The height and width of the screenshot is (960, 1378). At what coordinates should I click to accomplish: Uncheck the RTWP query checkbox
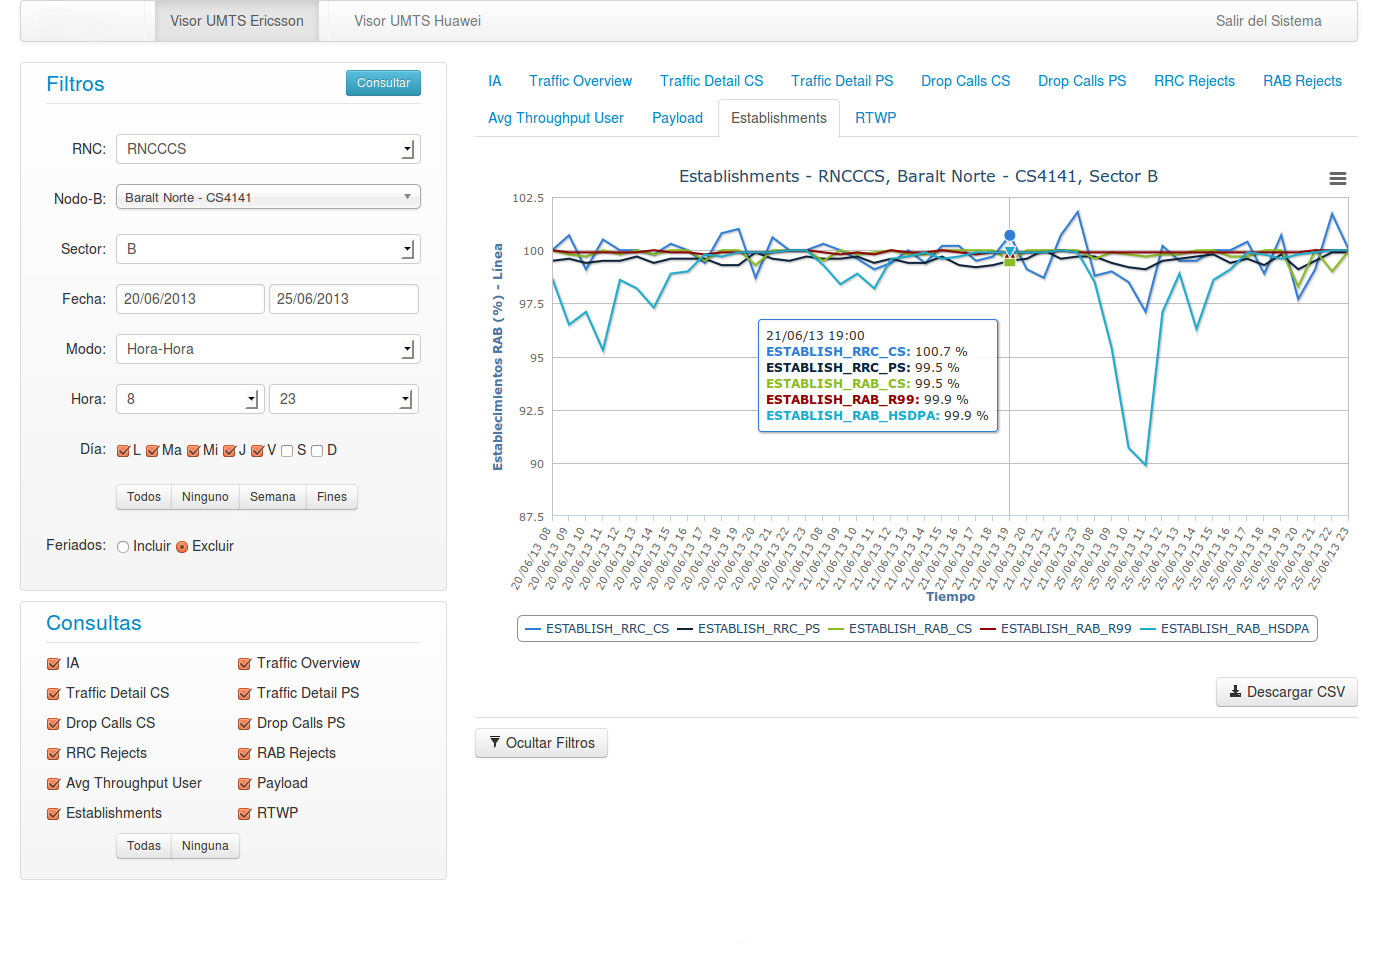click(244, 814)
